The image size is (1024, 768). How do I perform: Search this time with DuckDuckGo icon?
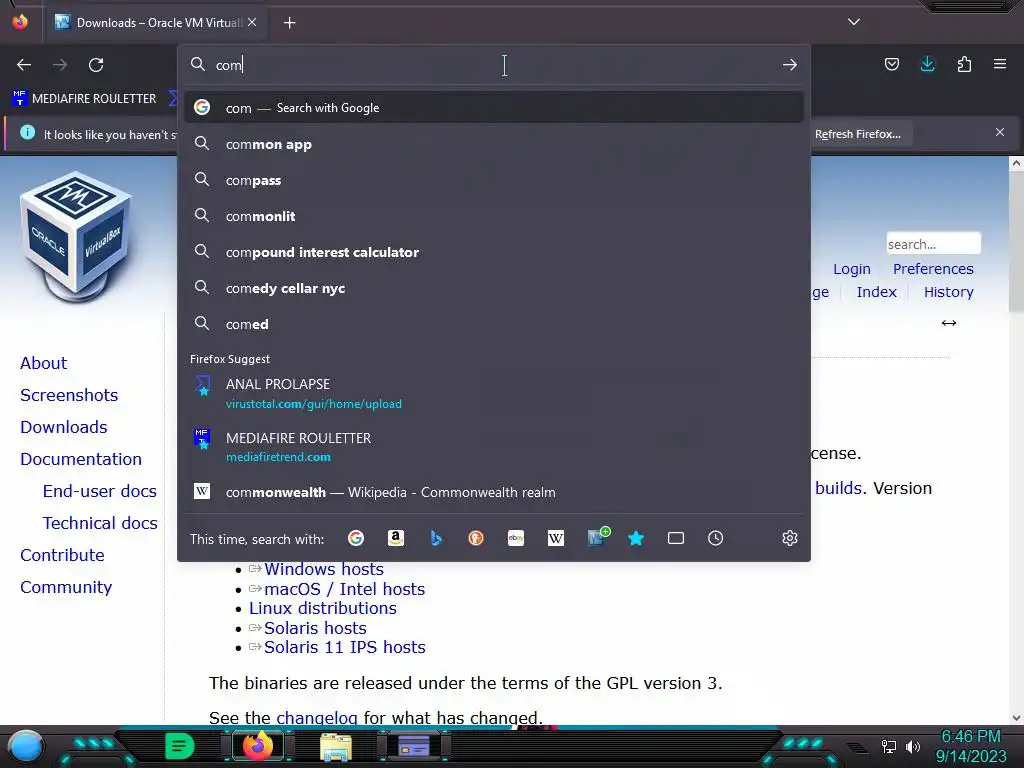tap(475, 538)
